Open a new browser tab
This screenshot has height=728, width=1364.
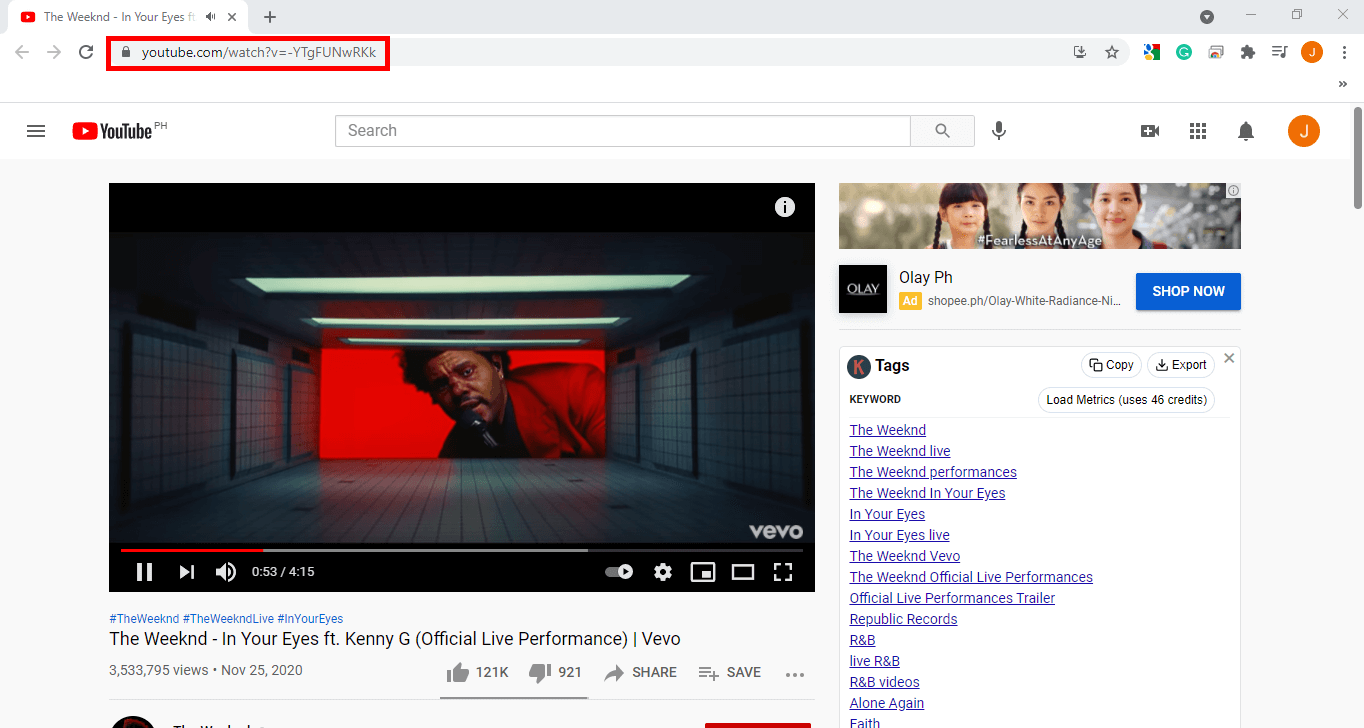tap(270, 17)
